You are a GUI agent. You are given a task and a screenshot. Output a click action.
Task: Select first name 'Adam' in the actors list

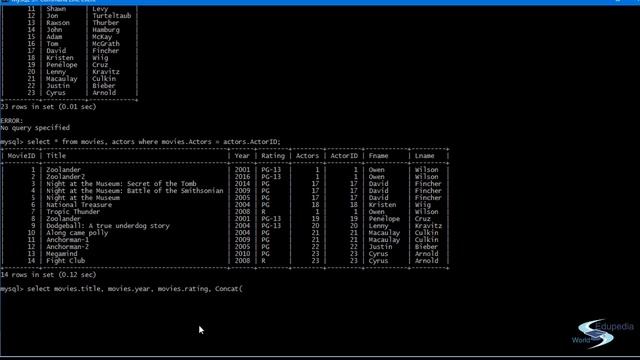54,37
